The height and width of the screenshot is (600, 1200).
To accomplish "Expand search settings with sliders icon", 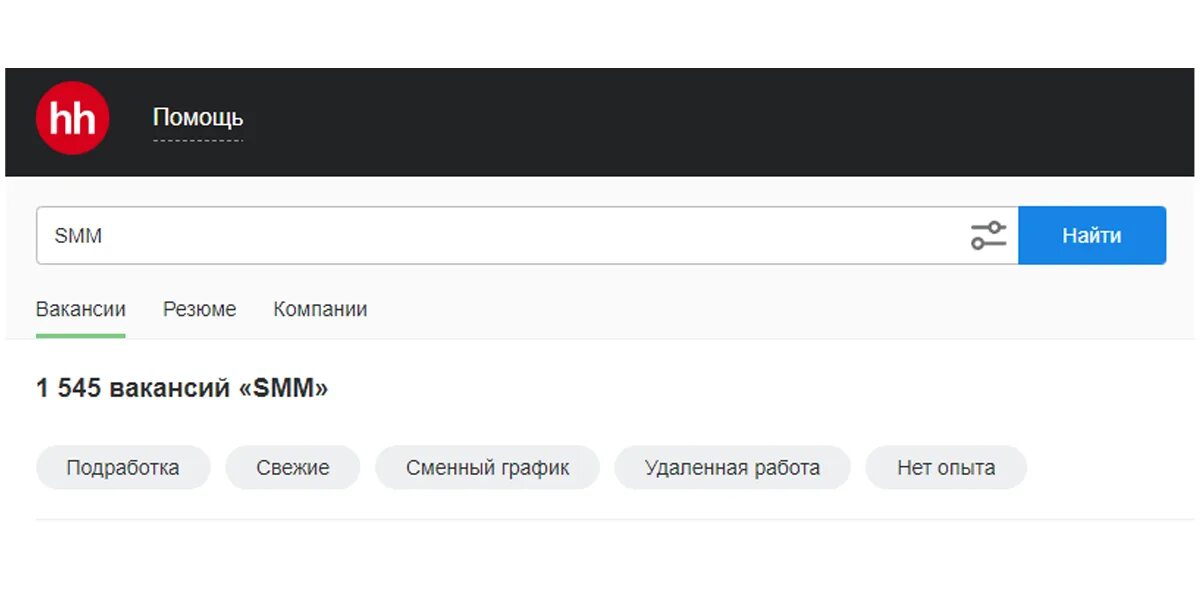I will 988,236.
